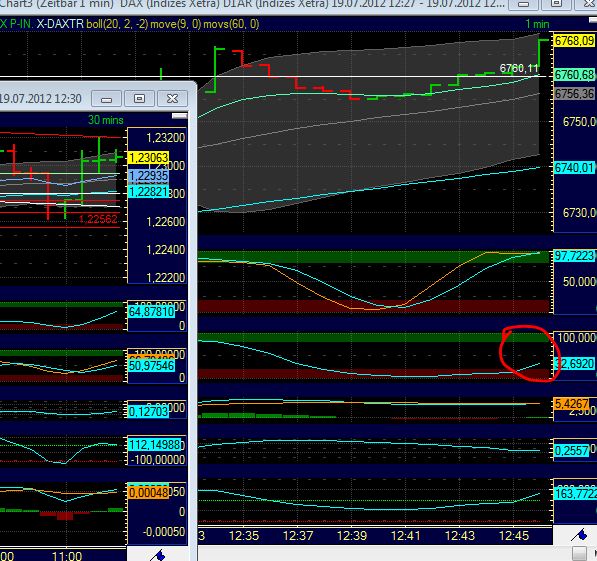Click the 12:39 time axis label
Viewport: 597px width, 561px height.
point(352,536)
